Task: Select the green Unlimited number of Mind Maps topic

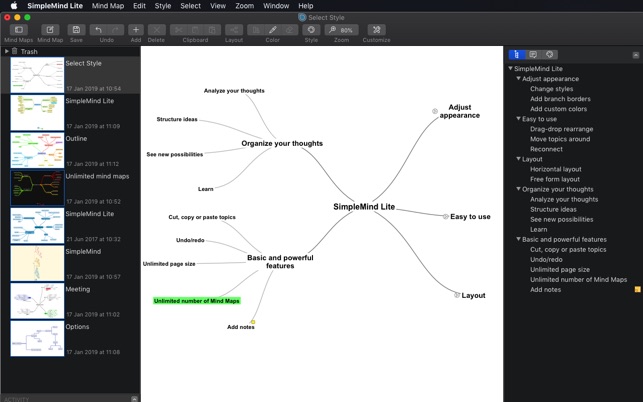Action: pos(196,301)
